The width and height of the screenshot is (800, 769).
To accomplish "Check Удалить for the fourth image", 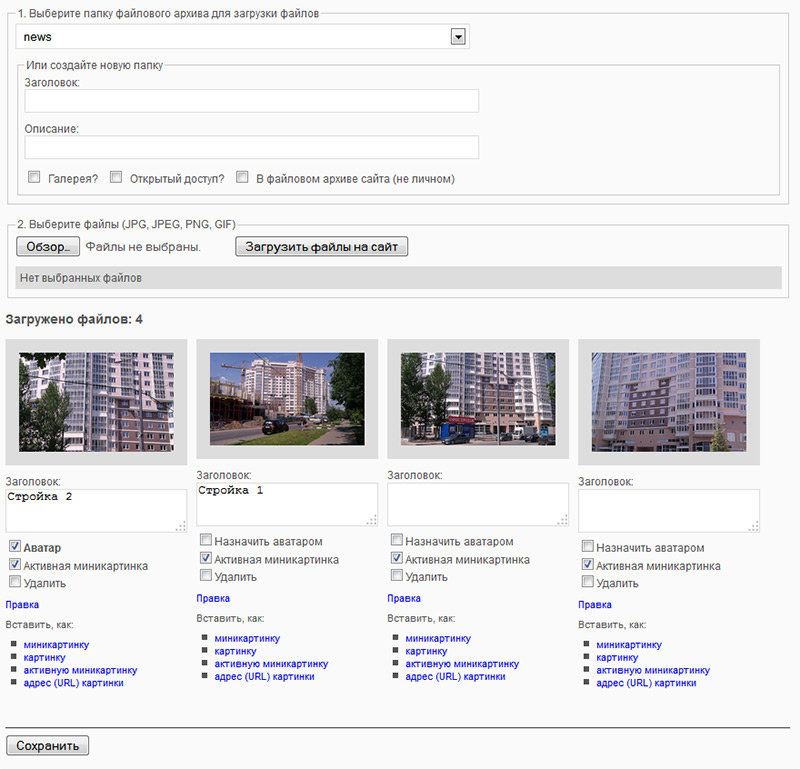I will (x=588, y=582).
